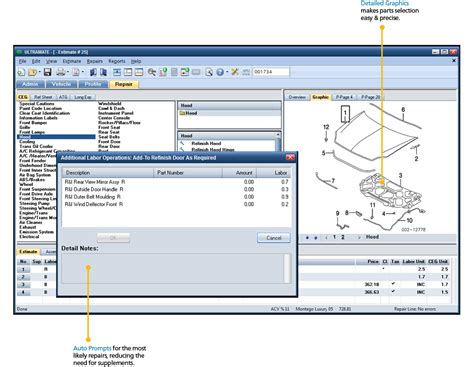Switch to the Profile tab
This screenshot has height=367, width=474.
pos(93,84)
